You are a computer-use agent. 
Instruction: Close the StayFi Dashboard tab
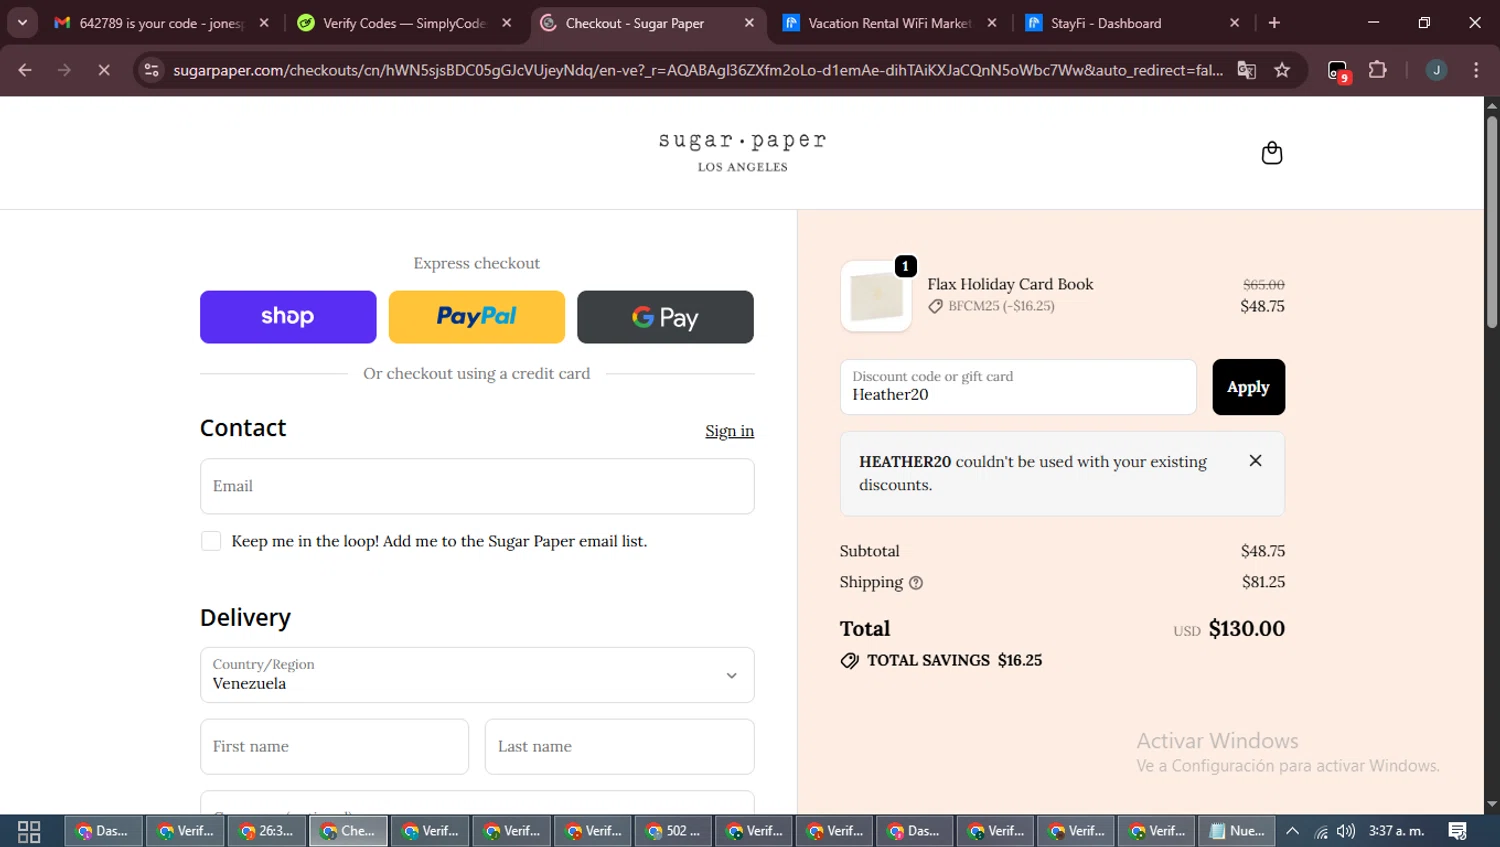coord(1234,23)
